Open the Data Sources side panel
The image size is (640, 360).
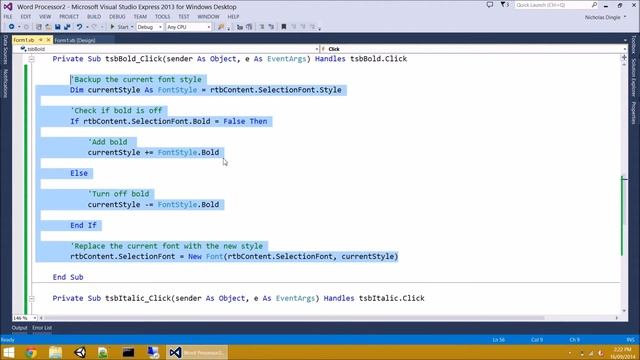click(x=5, y=49)
